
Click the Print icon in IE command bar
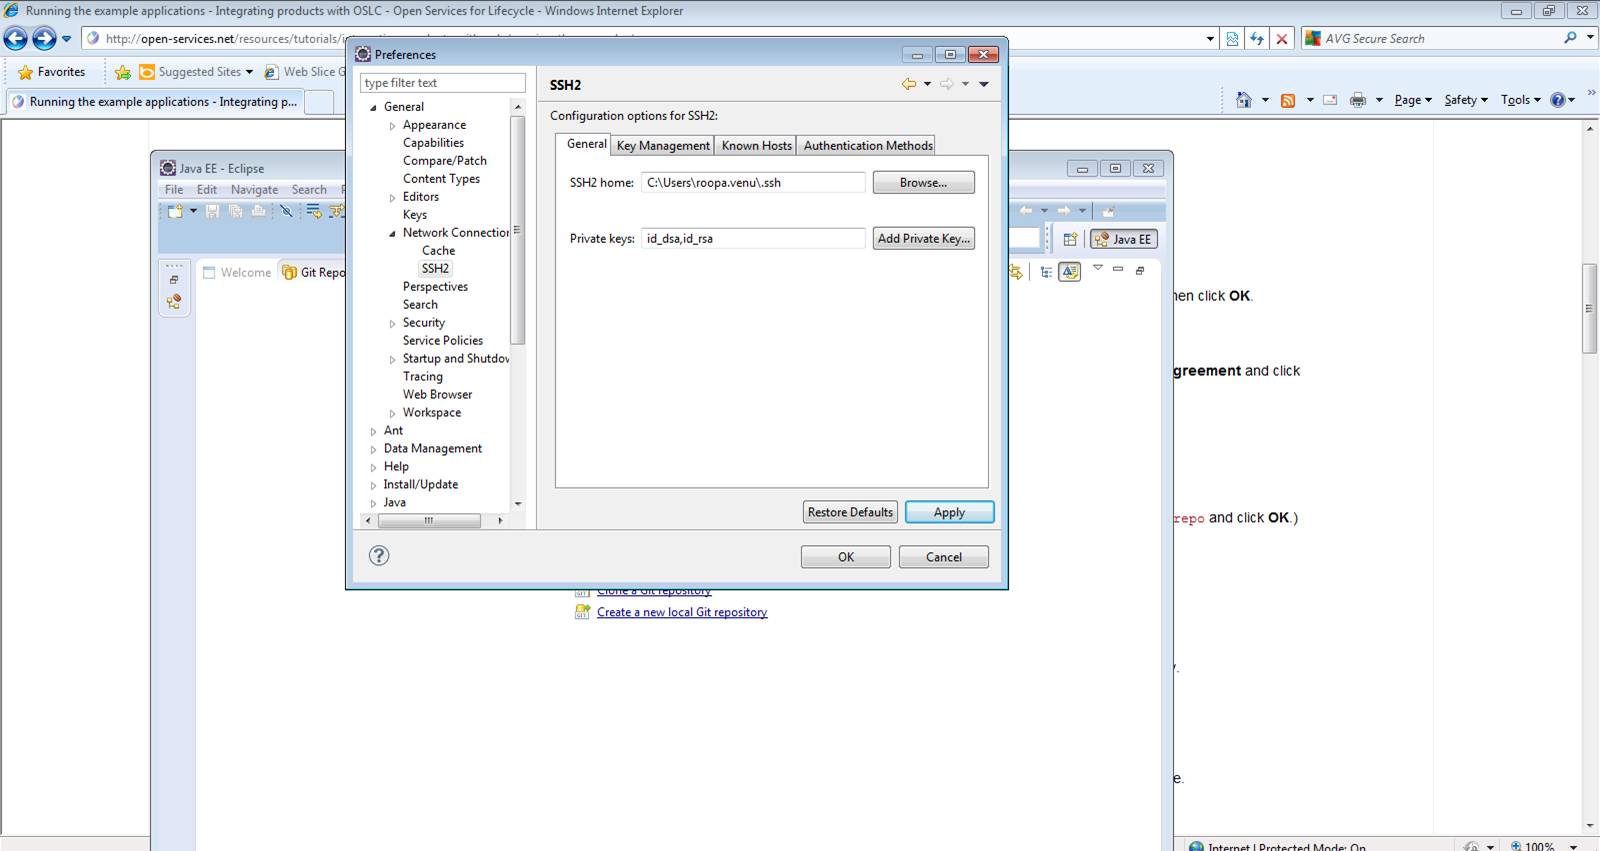coord(1358,100)
